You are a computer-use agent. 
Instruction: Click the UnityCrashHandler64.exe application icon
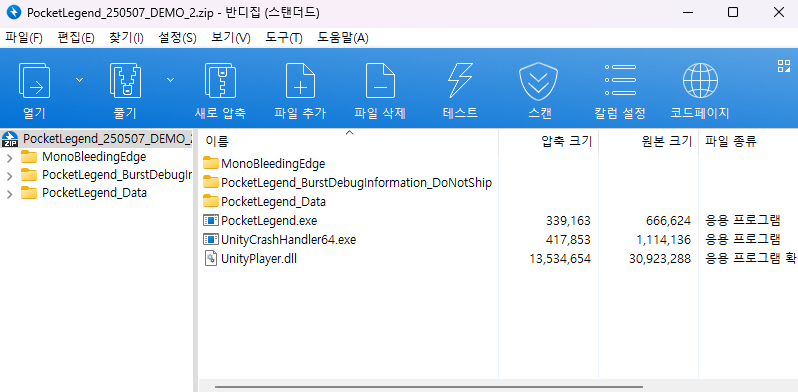(x=211, y=239)
